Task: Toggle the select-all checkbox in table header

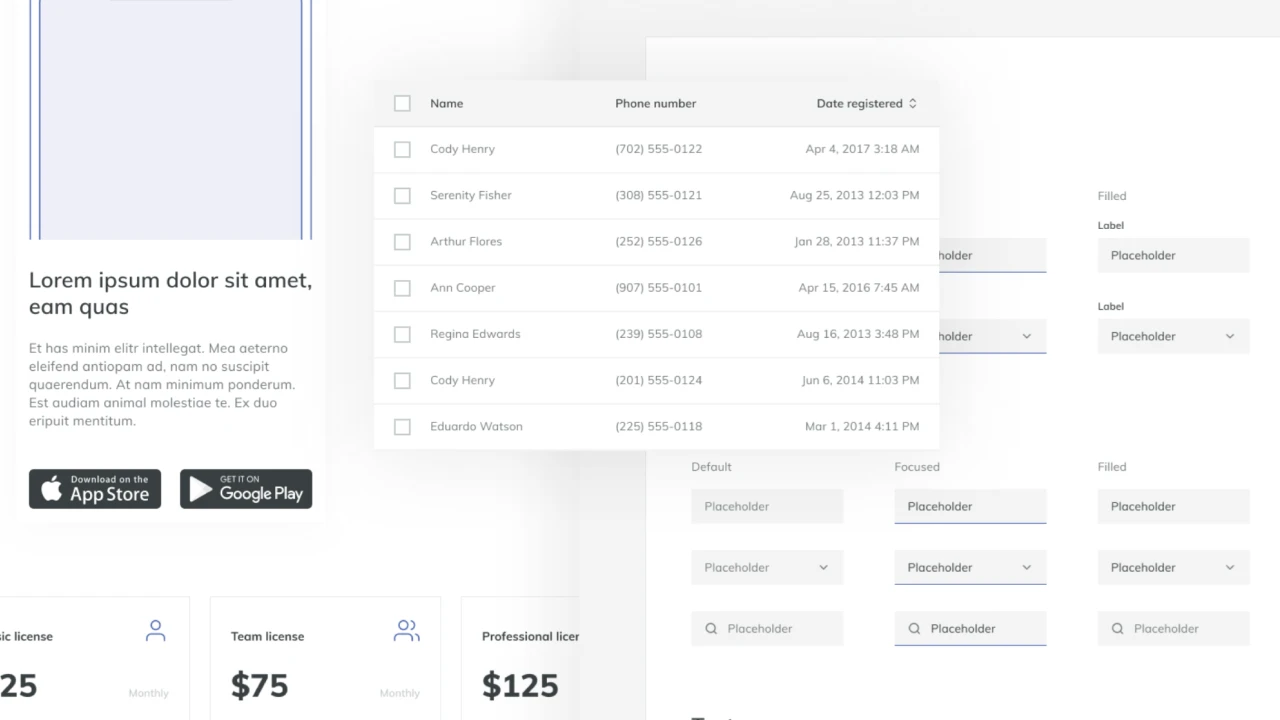Action: tap(402, 103)
